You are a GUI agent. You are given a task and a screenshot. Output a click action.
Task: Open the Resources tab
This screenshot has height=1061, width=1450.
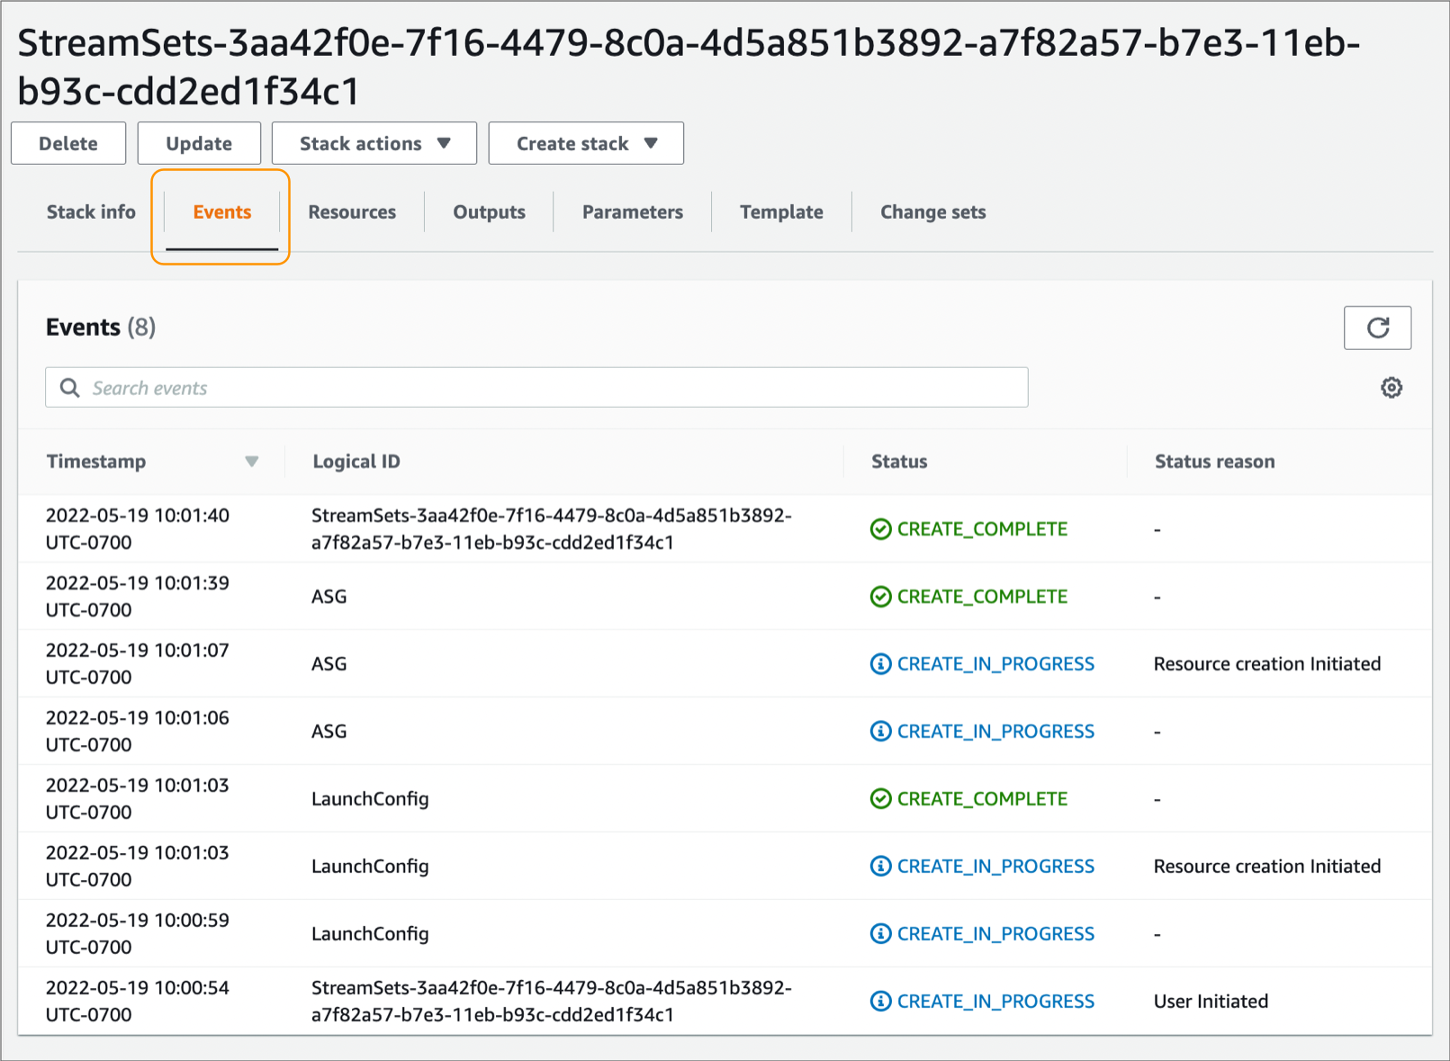click(352, 211)
